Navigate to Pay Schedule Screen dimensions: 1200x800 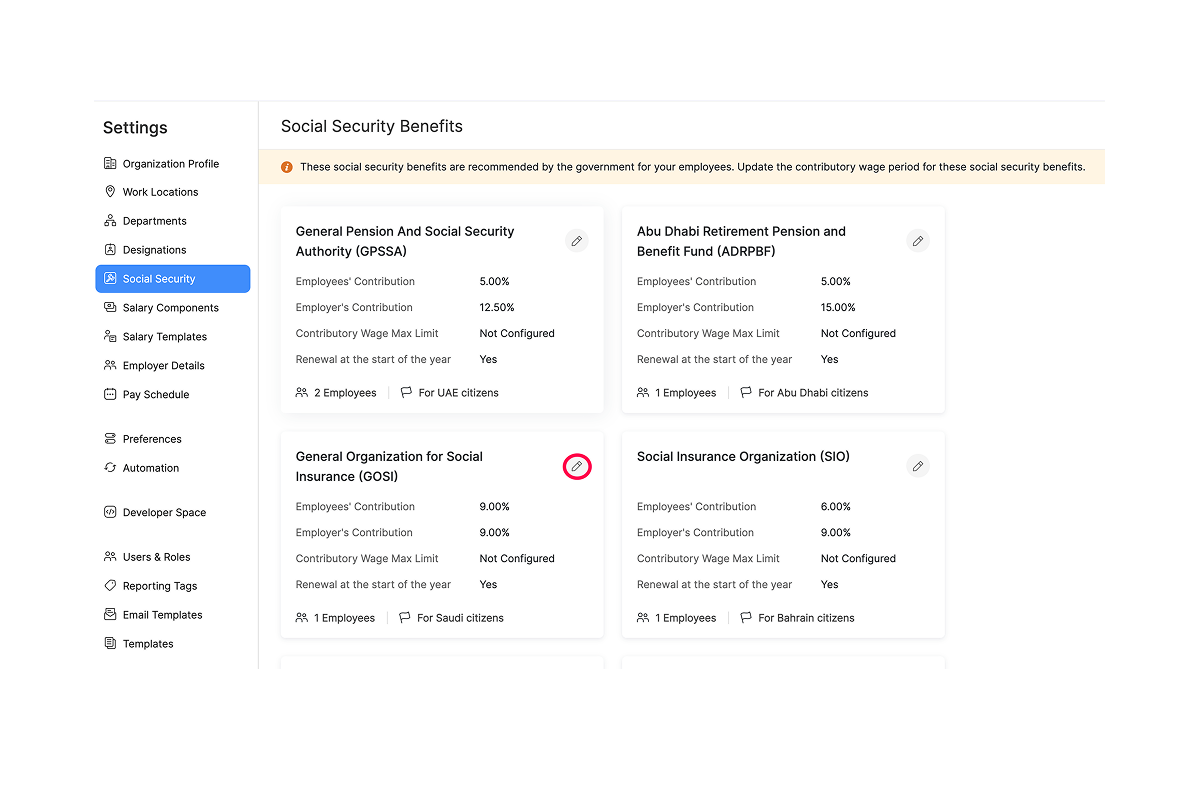[x=155, y=395]
